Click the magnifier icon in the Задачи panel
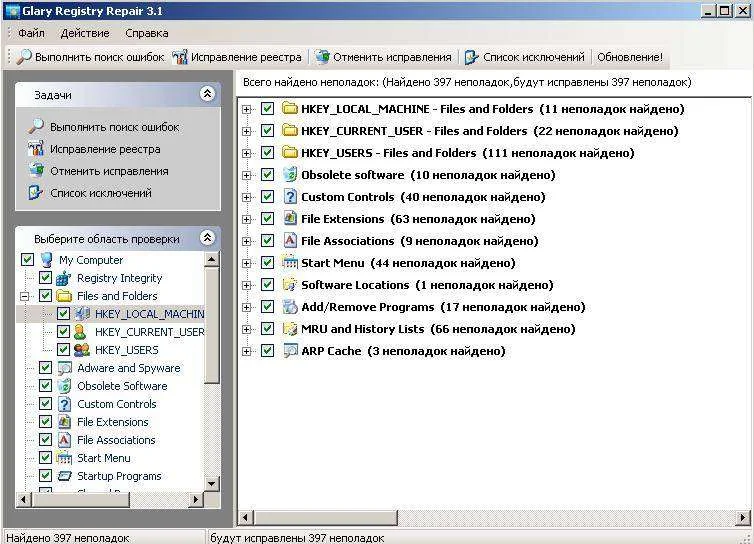The image size is (754, 544). coord(36,127)
